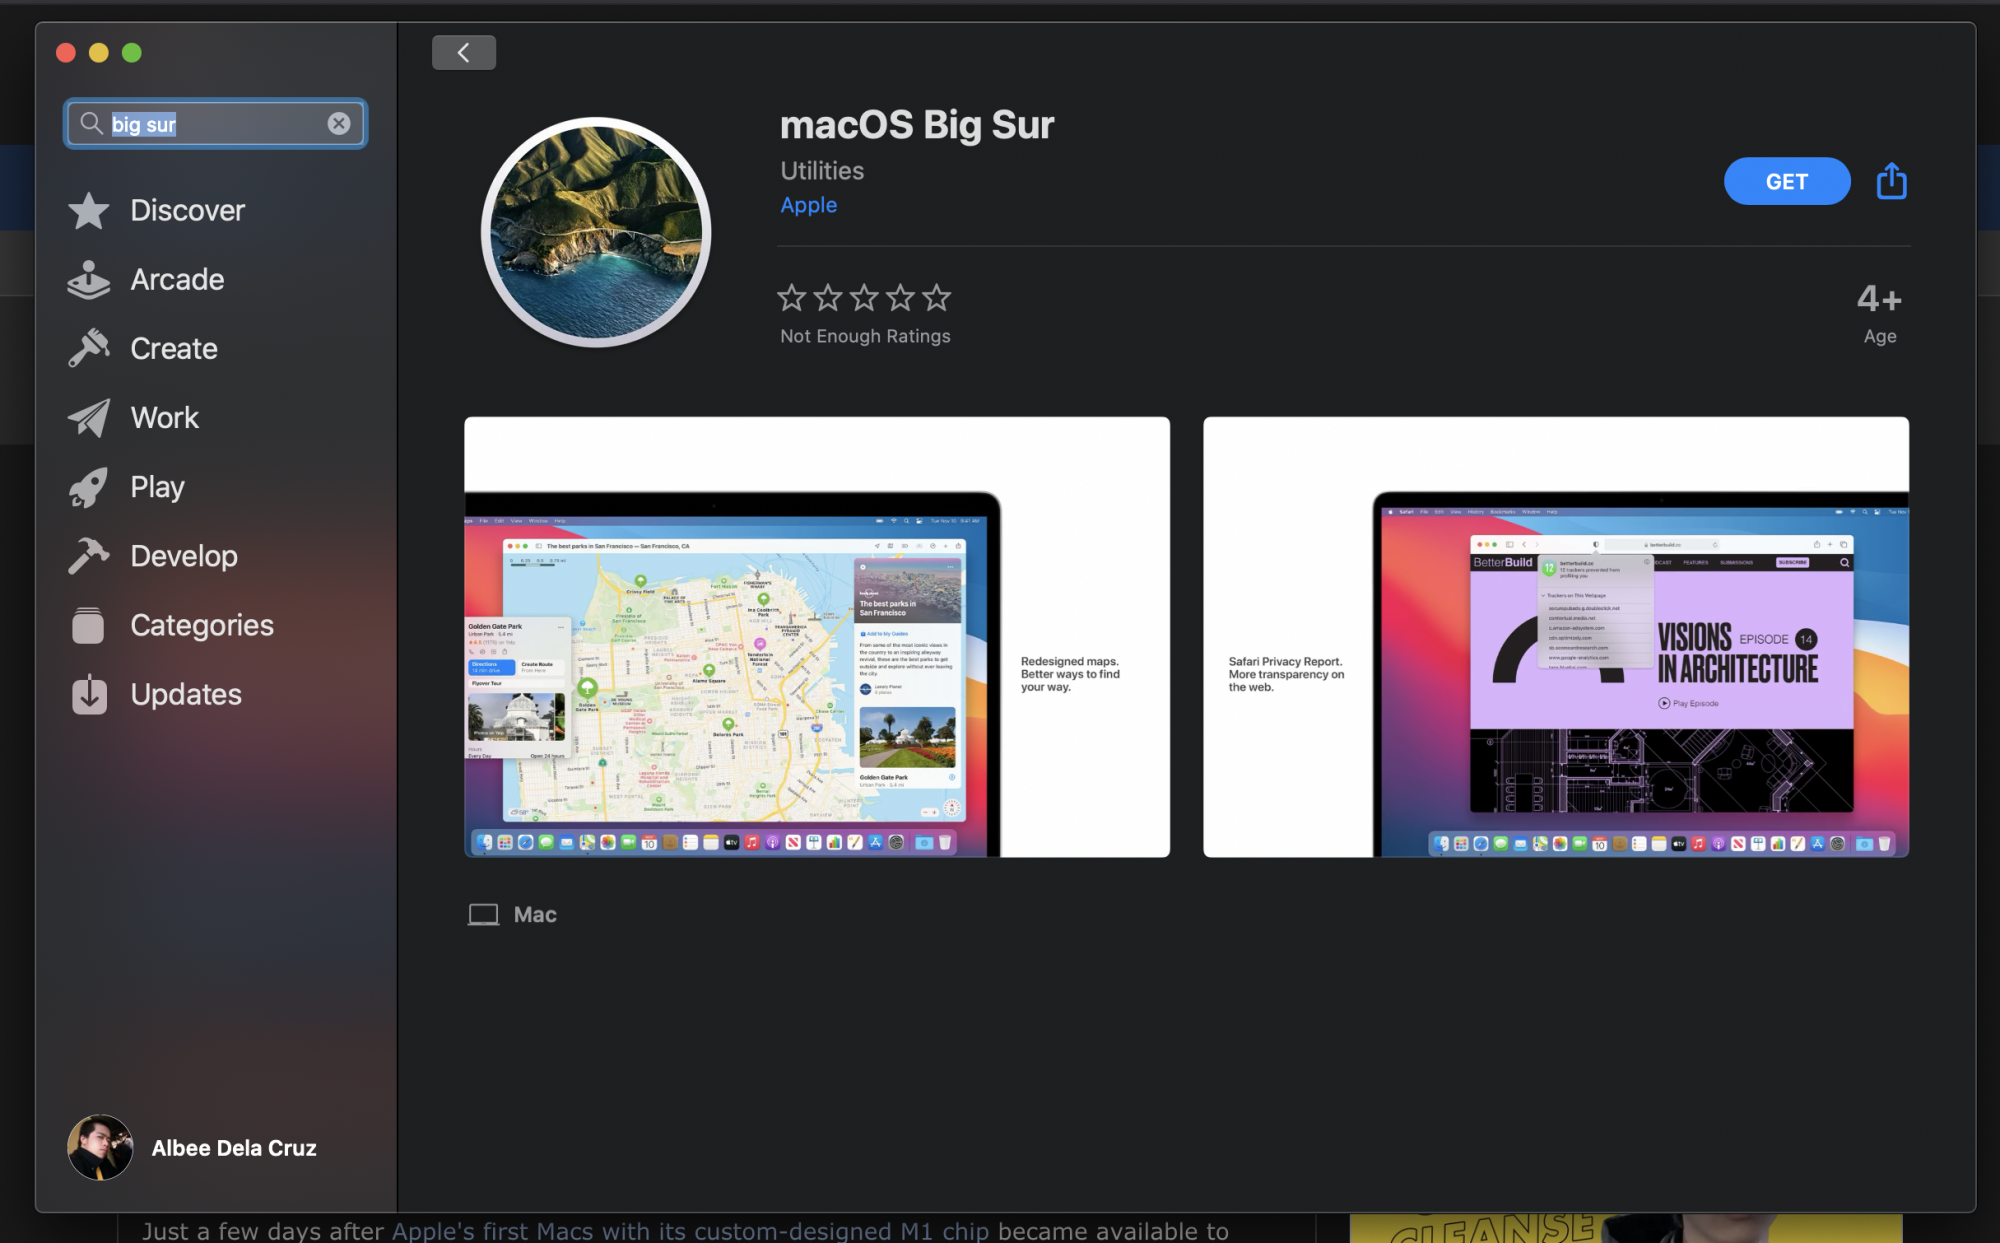Image resolution: width=2000 pixels, height=1243 pixels.
Task: Open the redesigned Maps screenshot
Action: (816, 637)
